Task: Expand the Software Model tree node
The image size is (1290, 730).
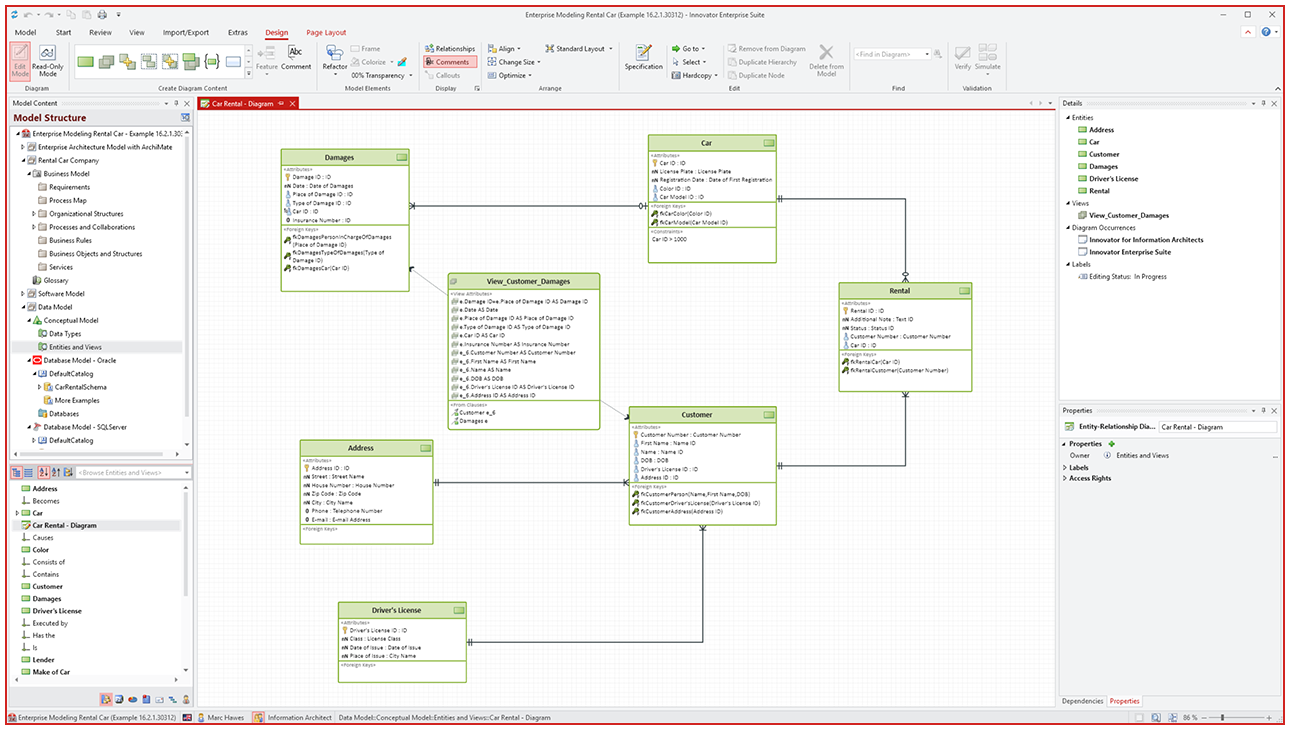Action: click(x=23, y=294)
